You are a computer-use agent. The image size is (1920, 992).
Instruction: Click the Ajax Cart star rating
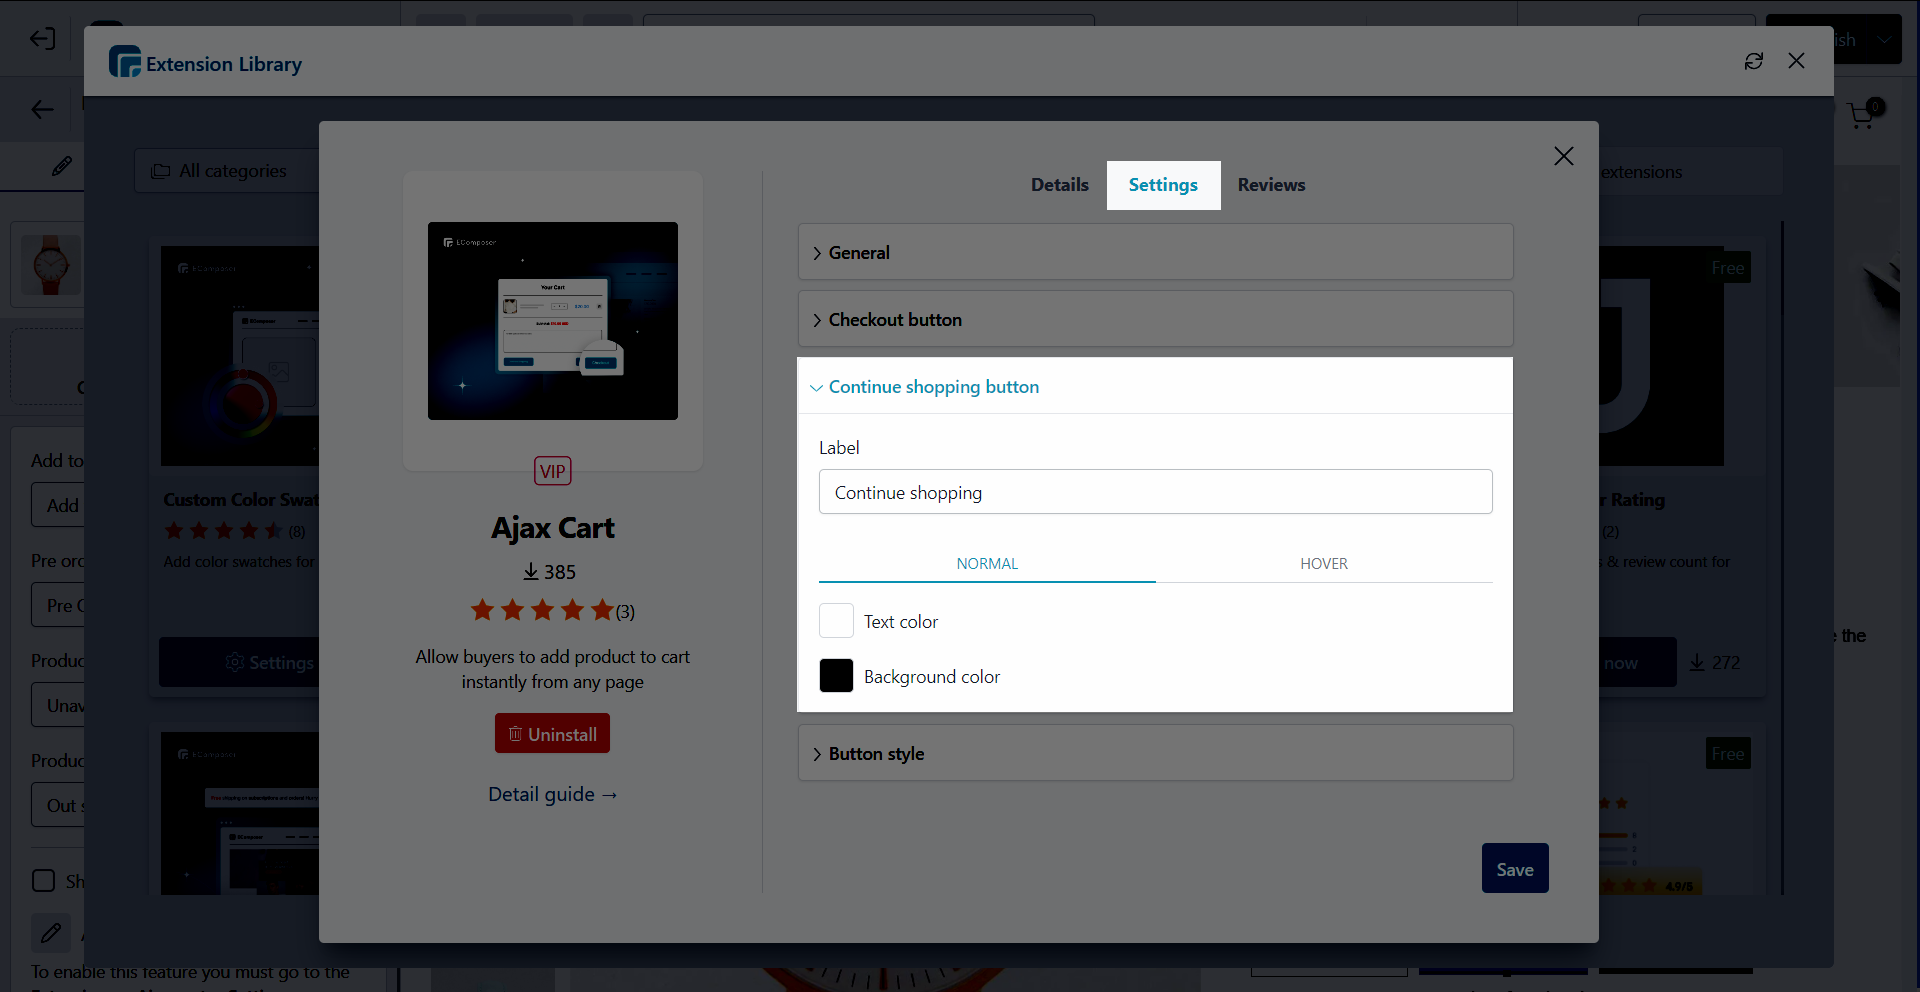click(x=542, y=610)
